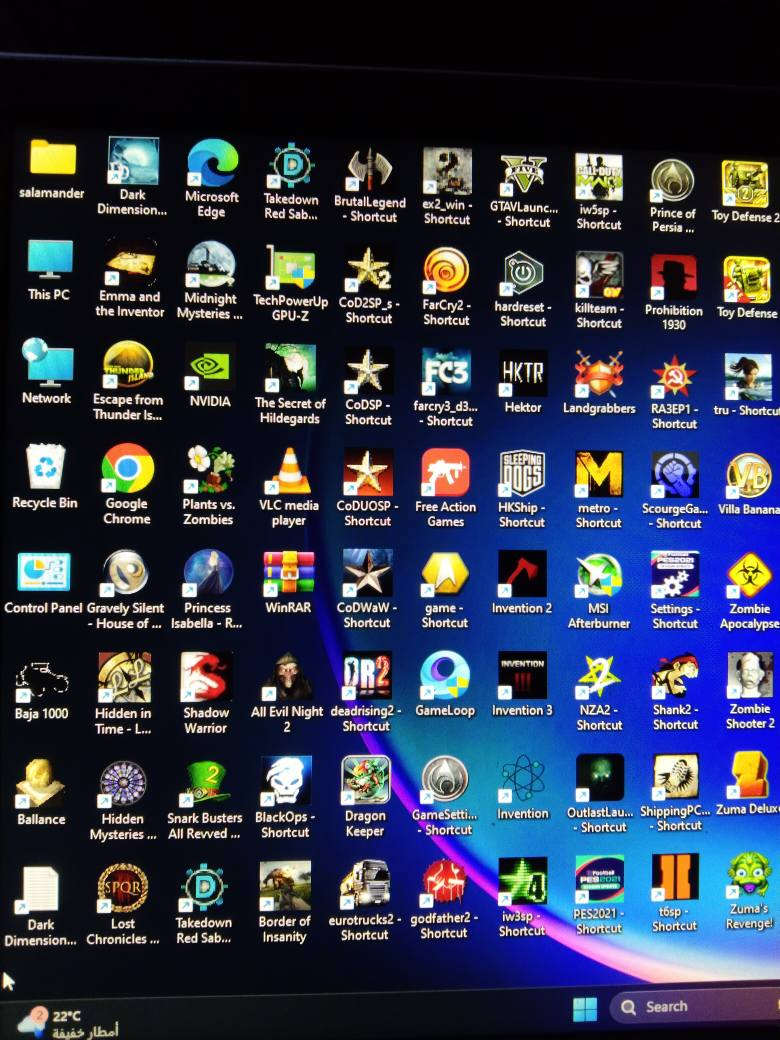Select the Google Chrome desktop icon
The height and width of the screenshot is (1040, 780).
(128, 469)
